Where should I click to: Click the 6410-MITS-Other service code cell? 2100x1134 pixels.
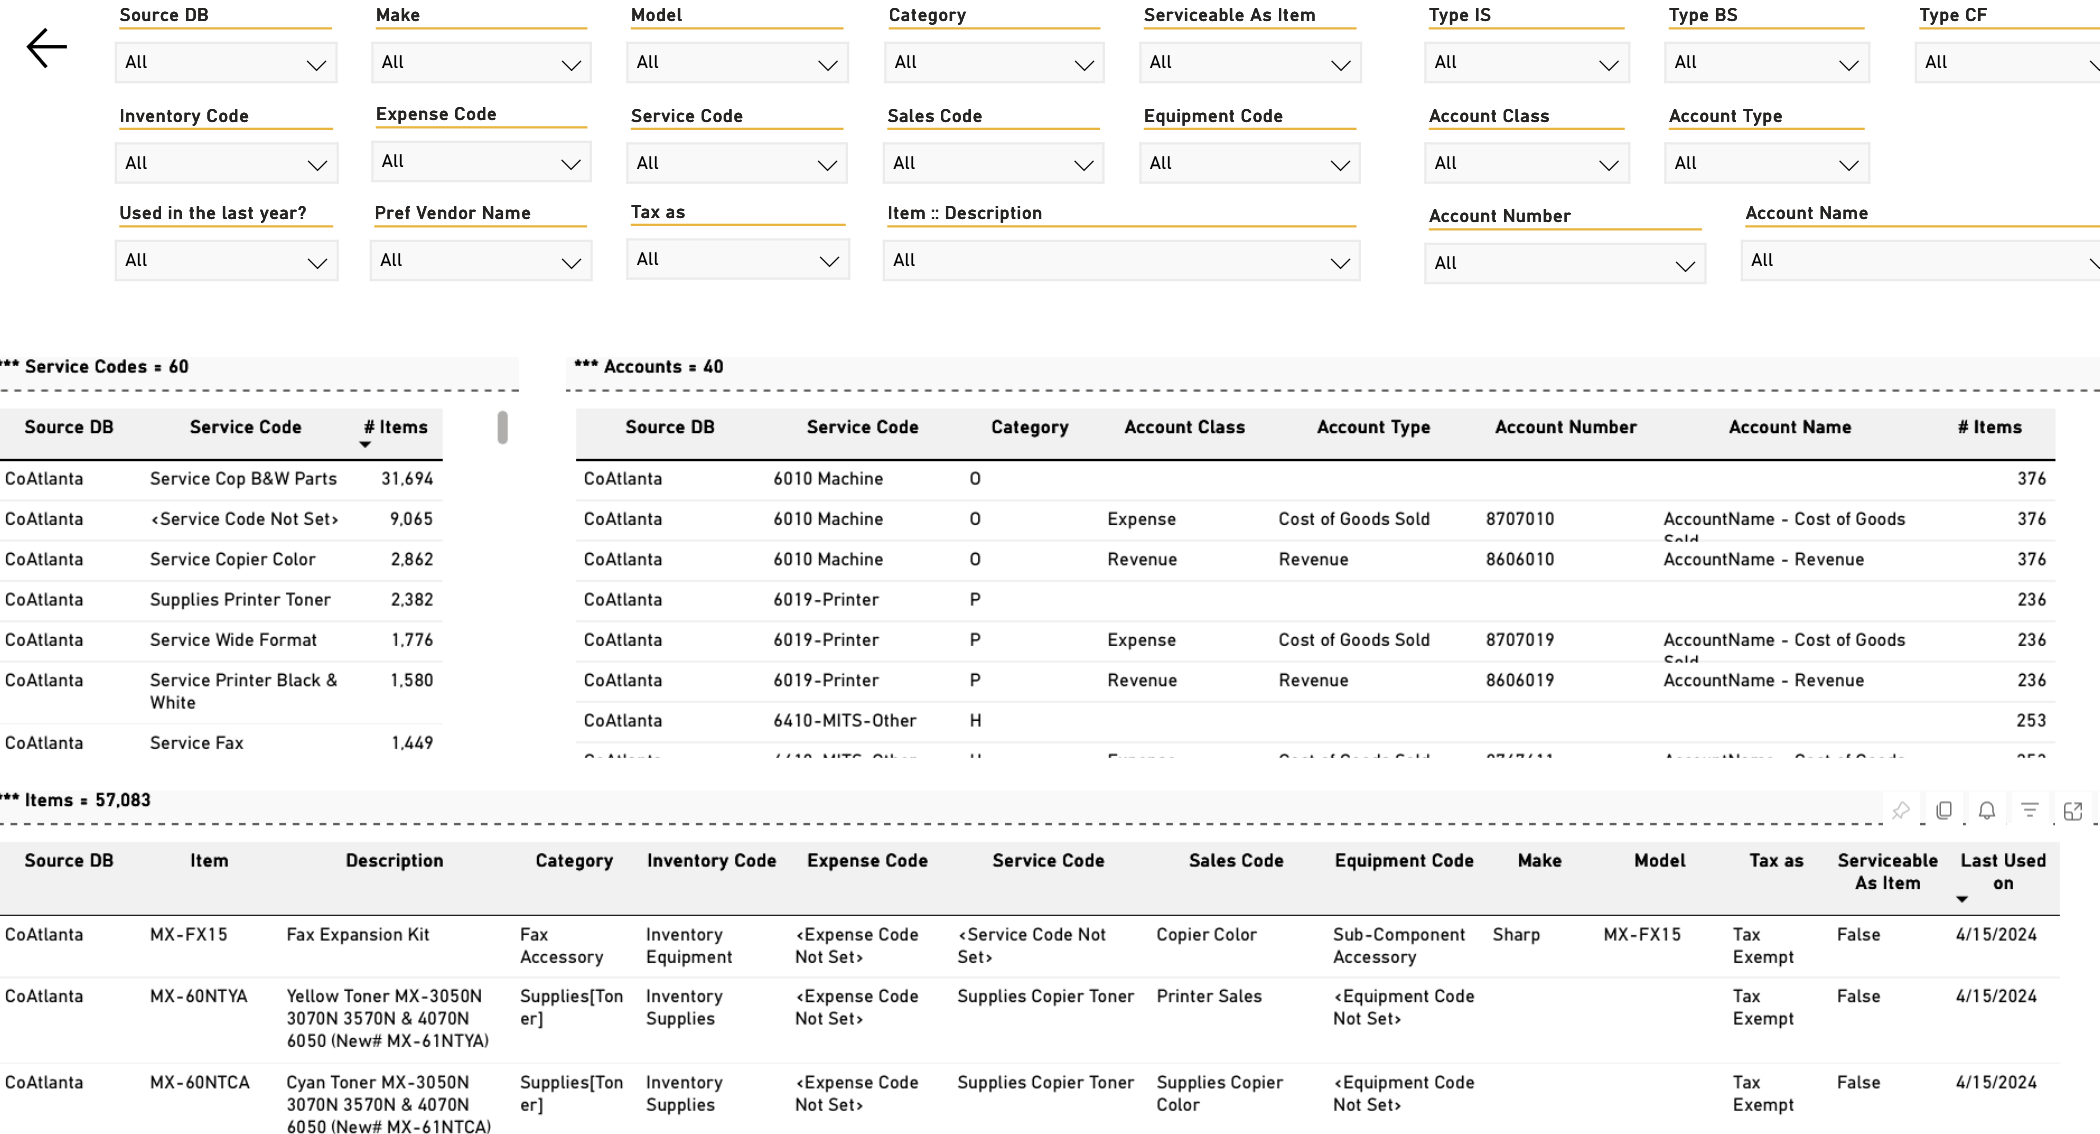pos(844,720)
